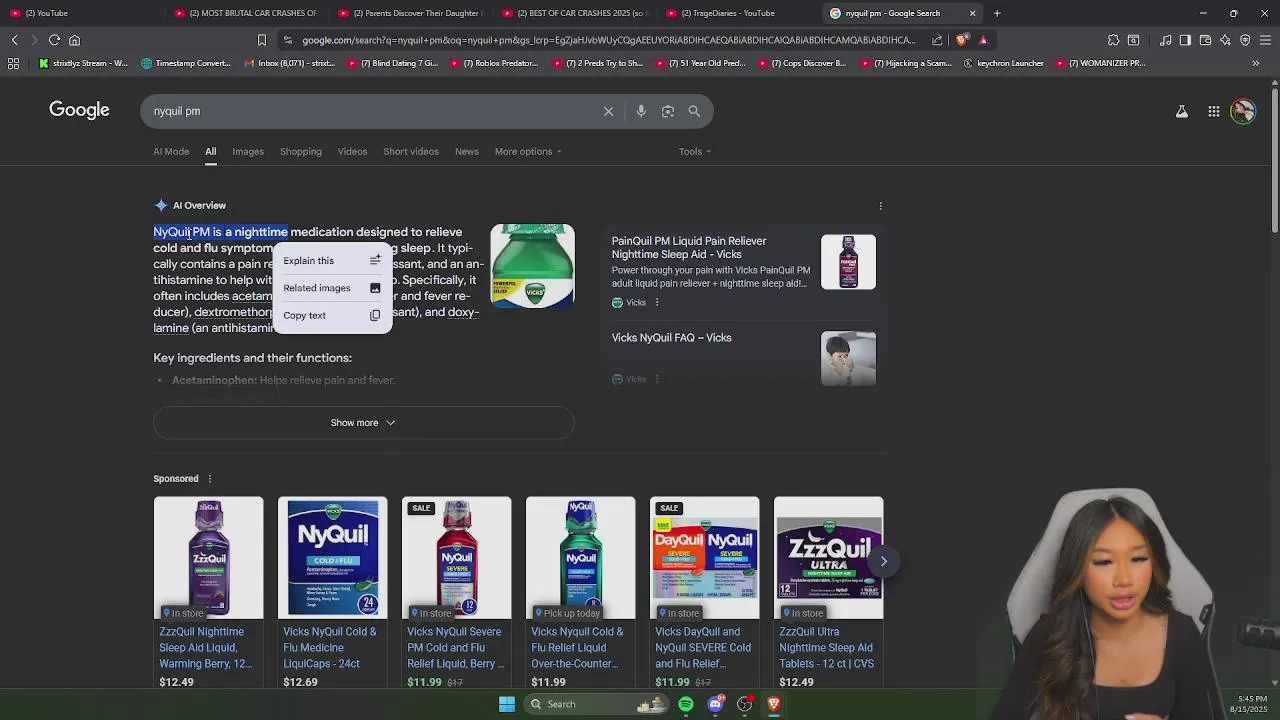Expand the Tools dropdown
Image resolution: width=1280 pixels, height=720 pixels.
pyautogui.click(x=695, y=152)
